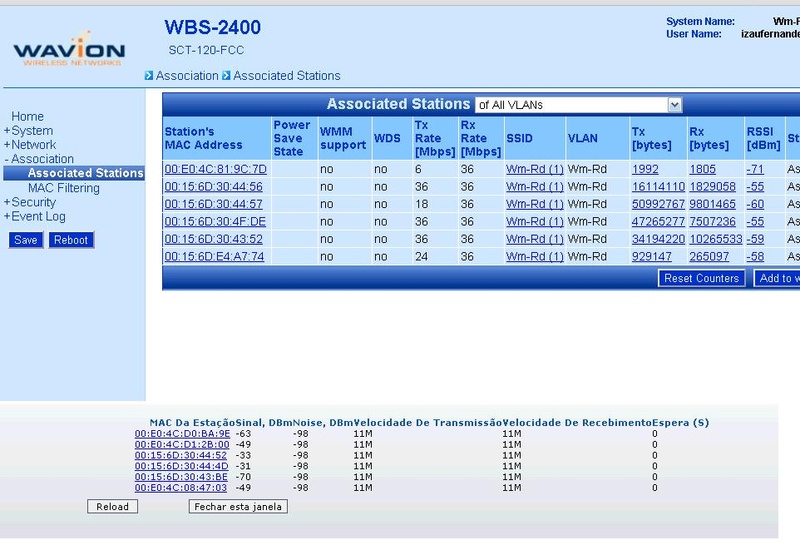Click RSSI value -60
This screenshot has width=800, height=545.
755,204
